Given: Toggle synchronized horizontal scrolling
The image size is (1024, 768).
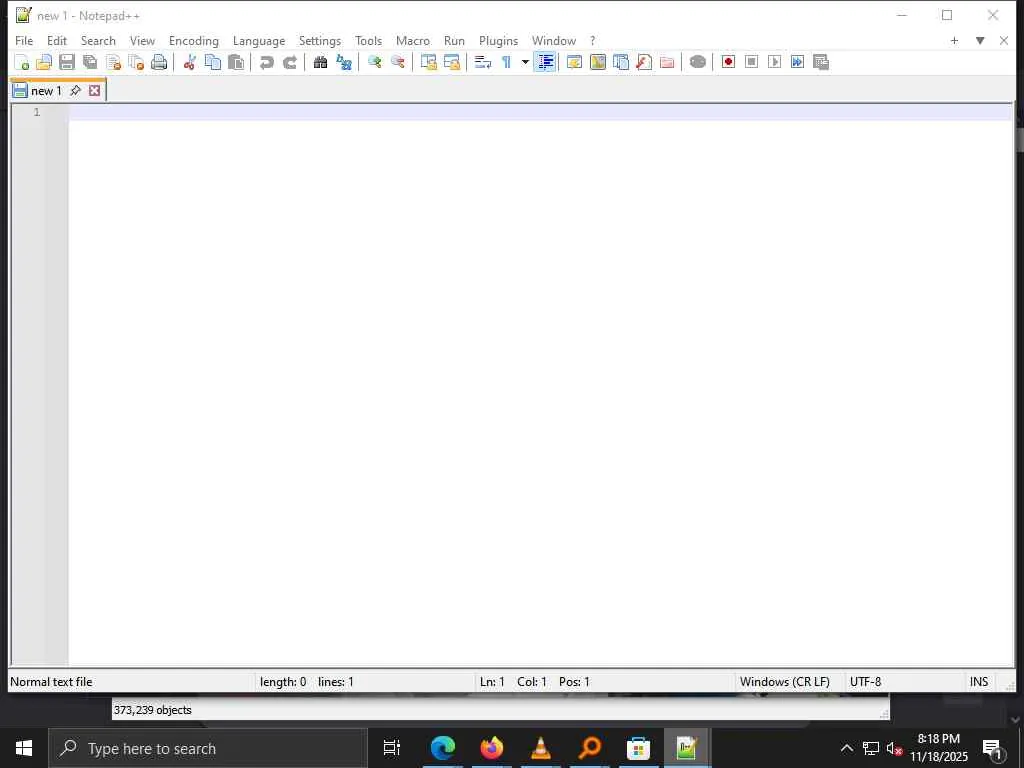Looking at the screenshot, I should click(452, 62).
